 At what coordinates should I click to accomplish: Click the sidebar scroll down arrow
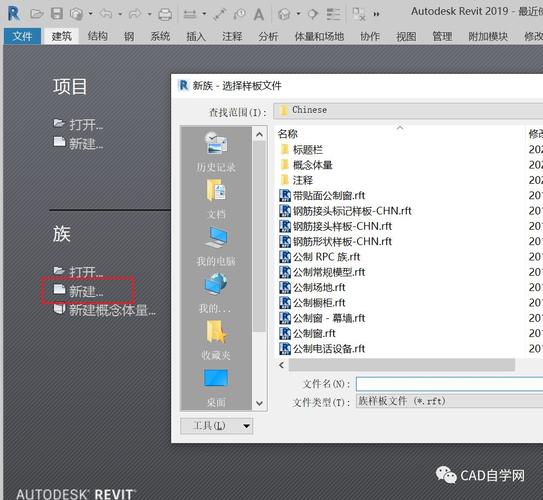pos(259,403)
